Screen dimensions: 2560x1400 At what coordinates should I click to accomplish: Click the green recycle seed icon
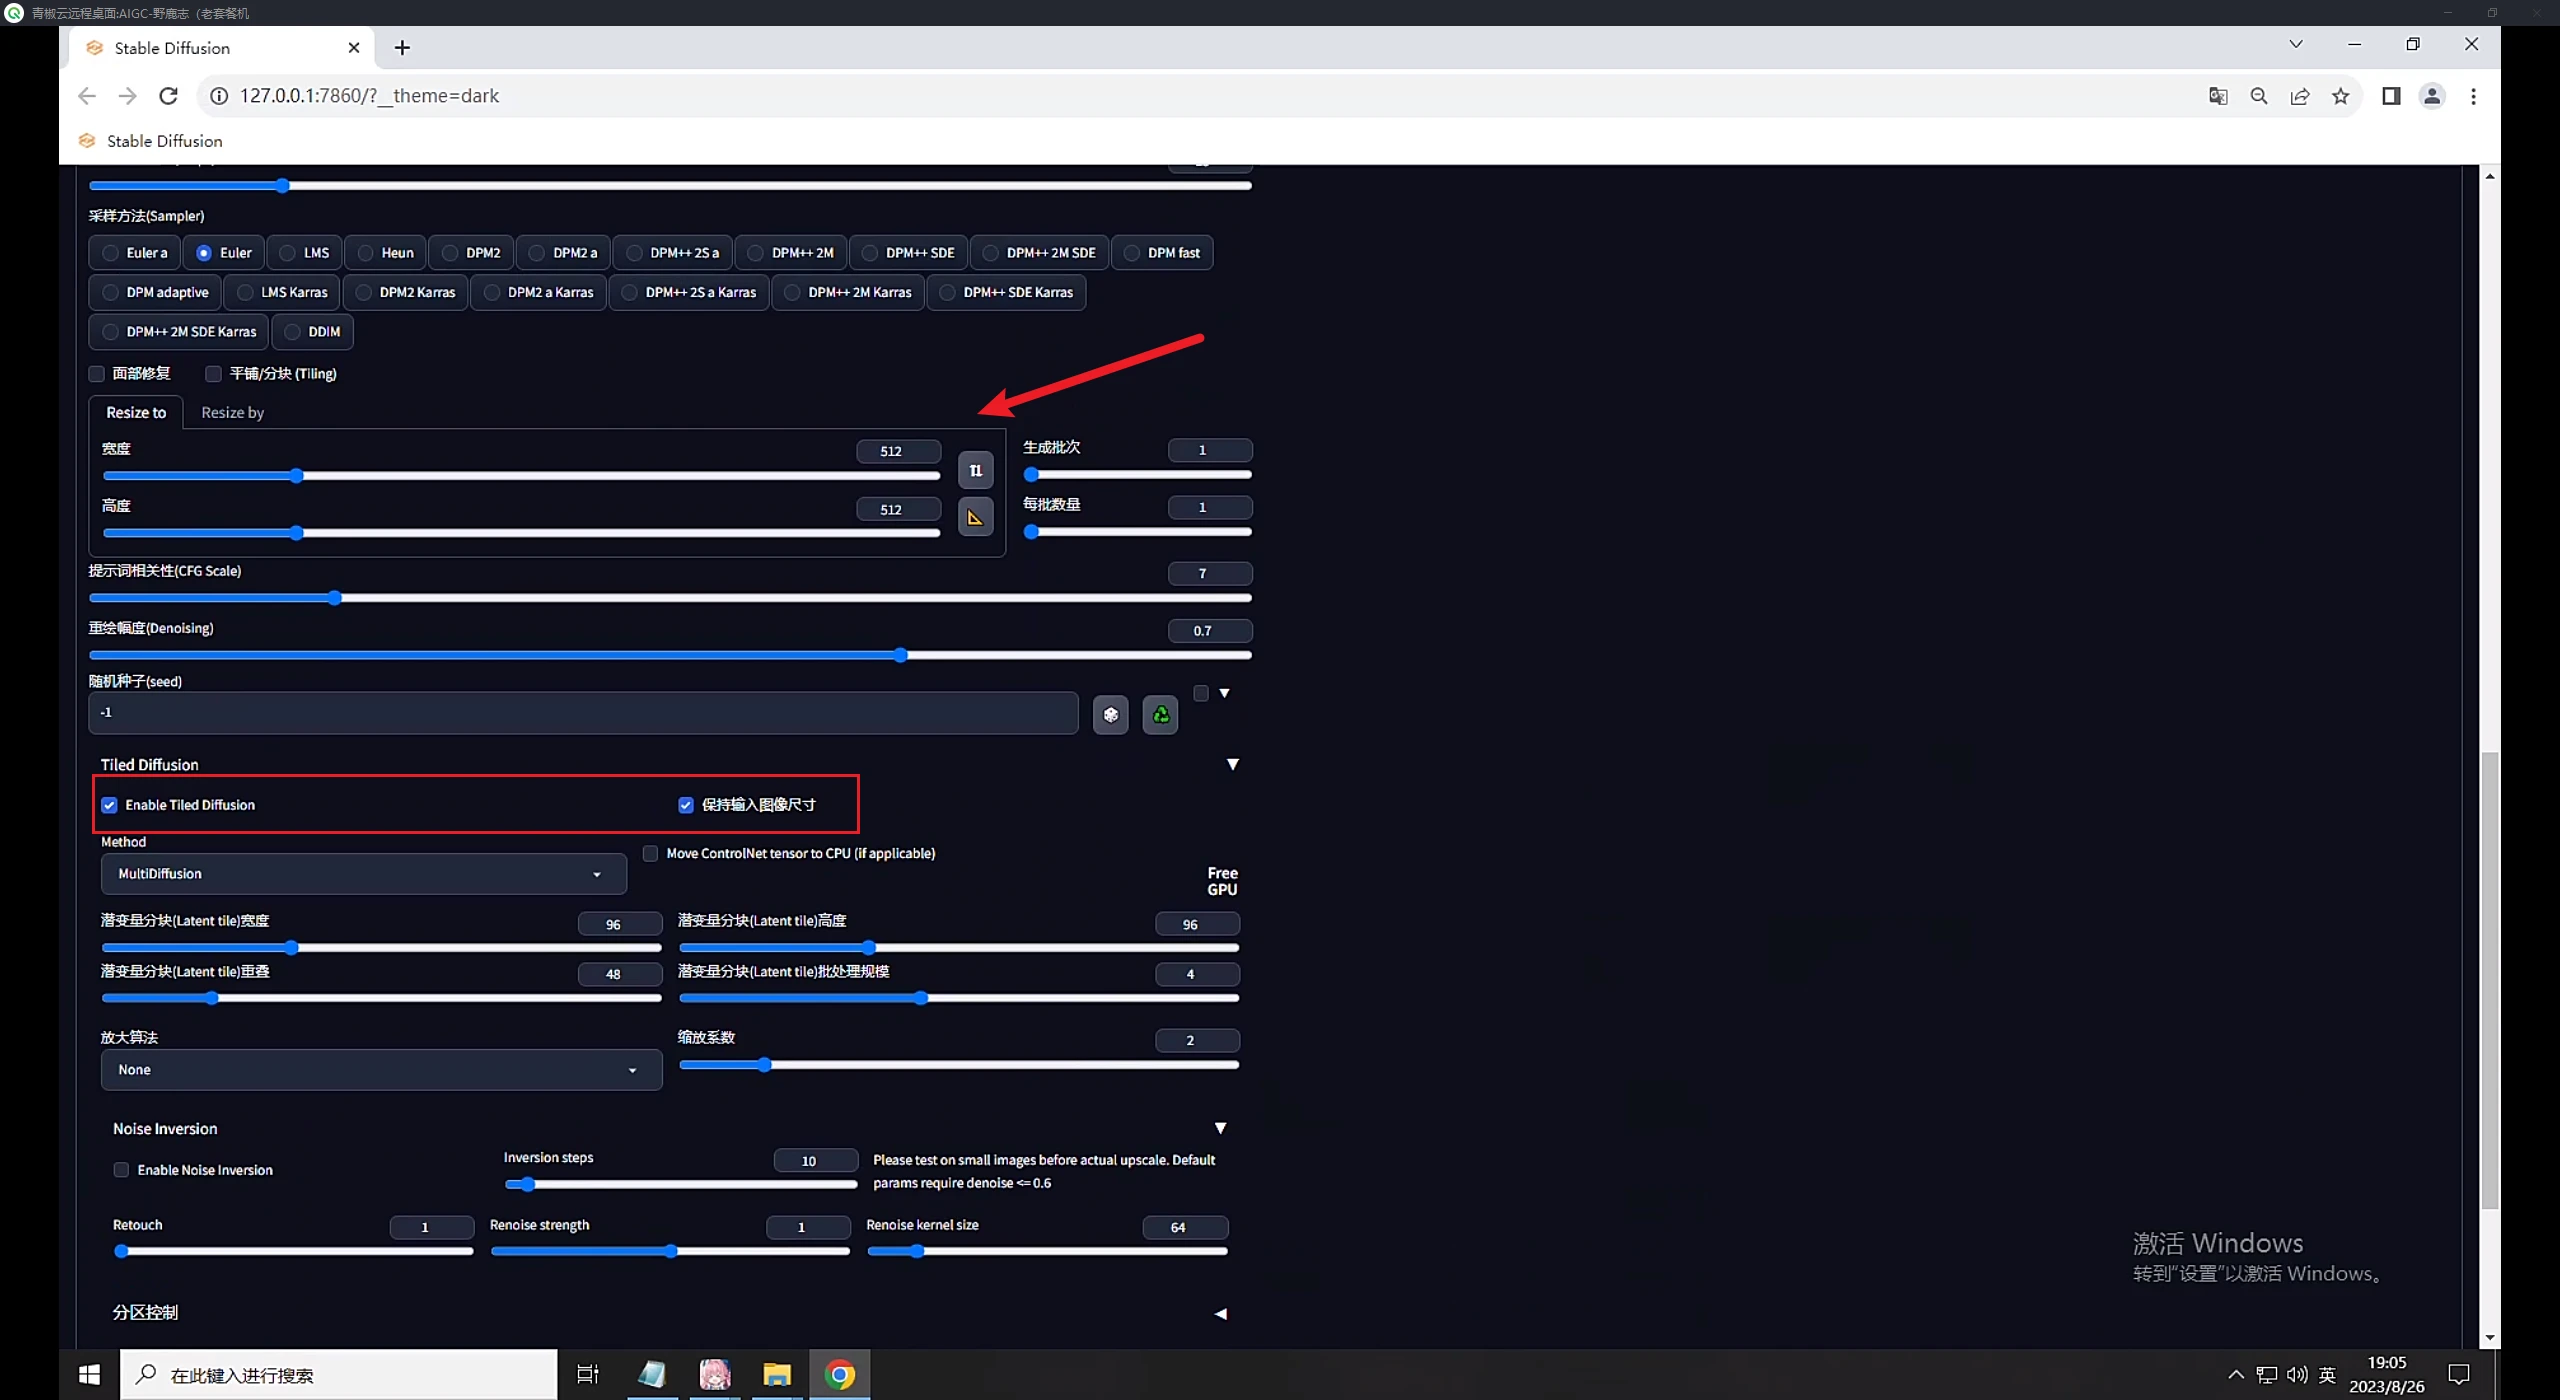click(1160, 715)
